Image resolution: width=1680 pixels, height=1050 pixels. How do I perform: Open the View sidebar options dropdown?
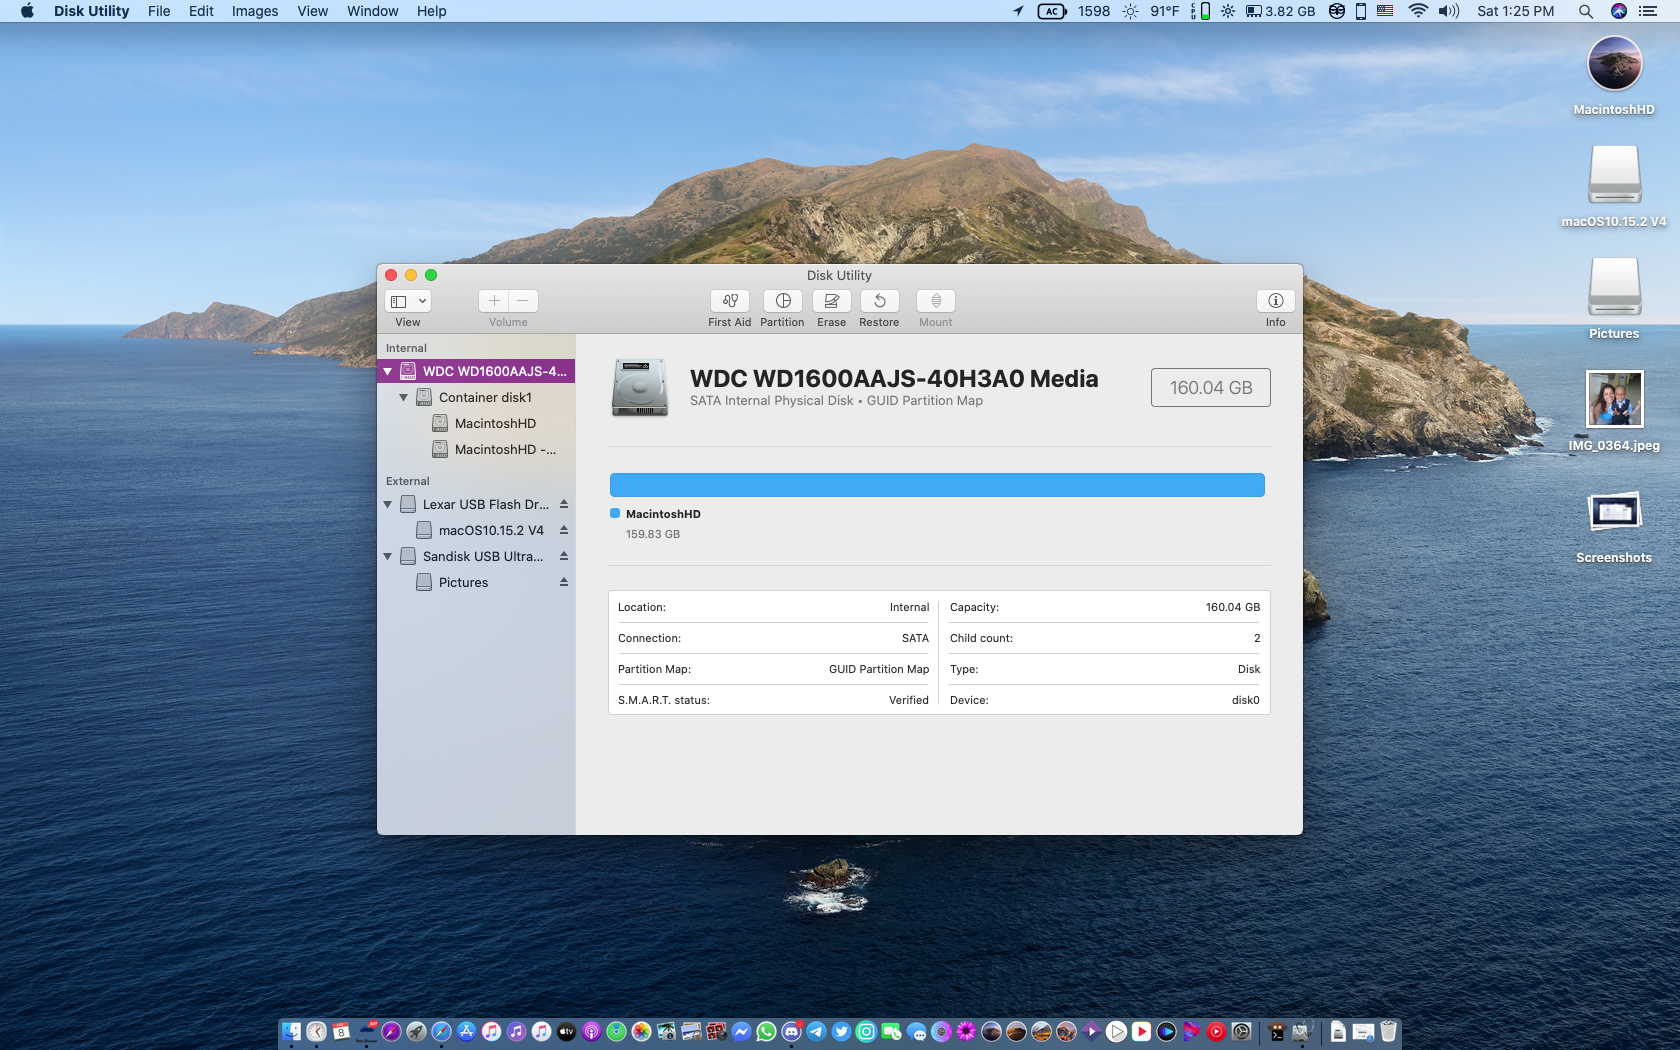coord(408,301)
